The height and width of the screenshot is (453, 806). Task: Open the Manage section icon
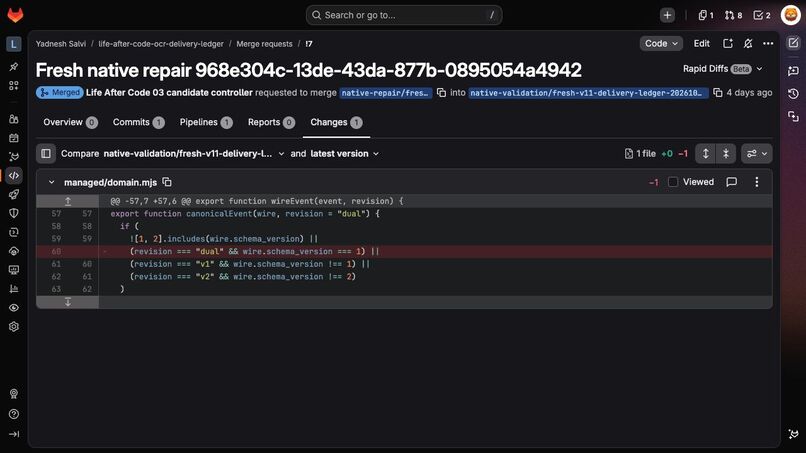(x=14, y=119)
